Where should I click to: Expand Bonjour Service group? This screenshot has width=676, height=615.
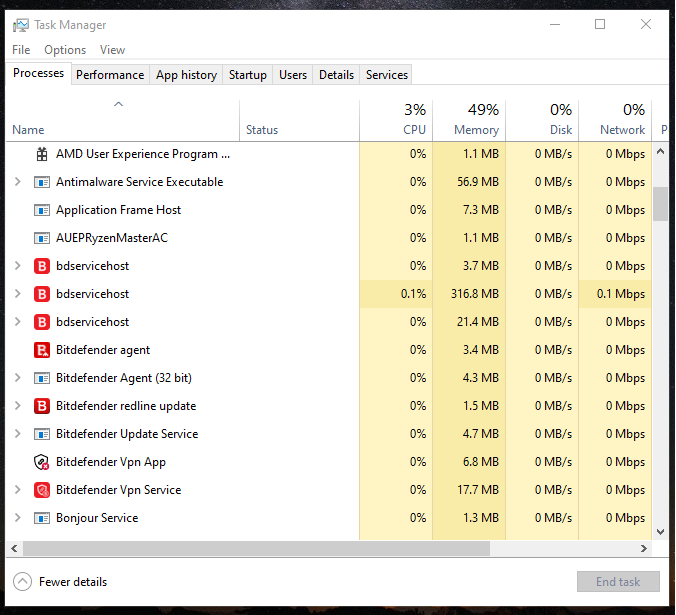(17, 518)
